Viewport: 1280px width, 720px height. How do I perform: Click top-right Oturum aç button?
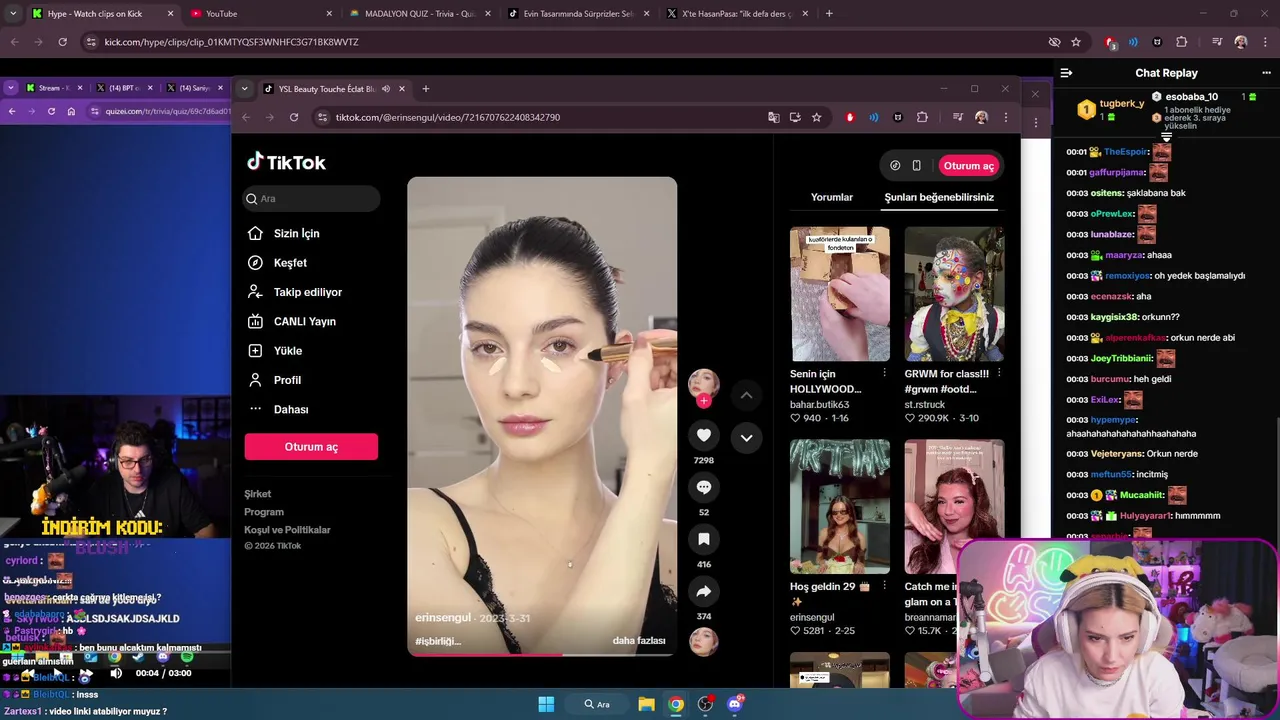point(969,166)
